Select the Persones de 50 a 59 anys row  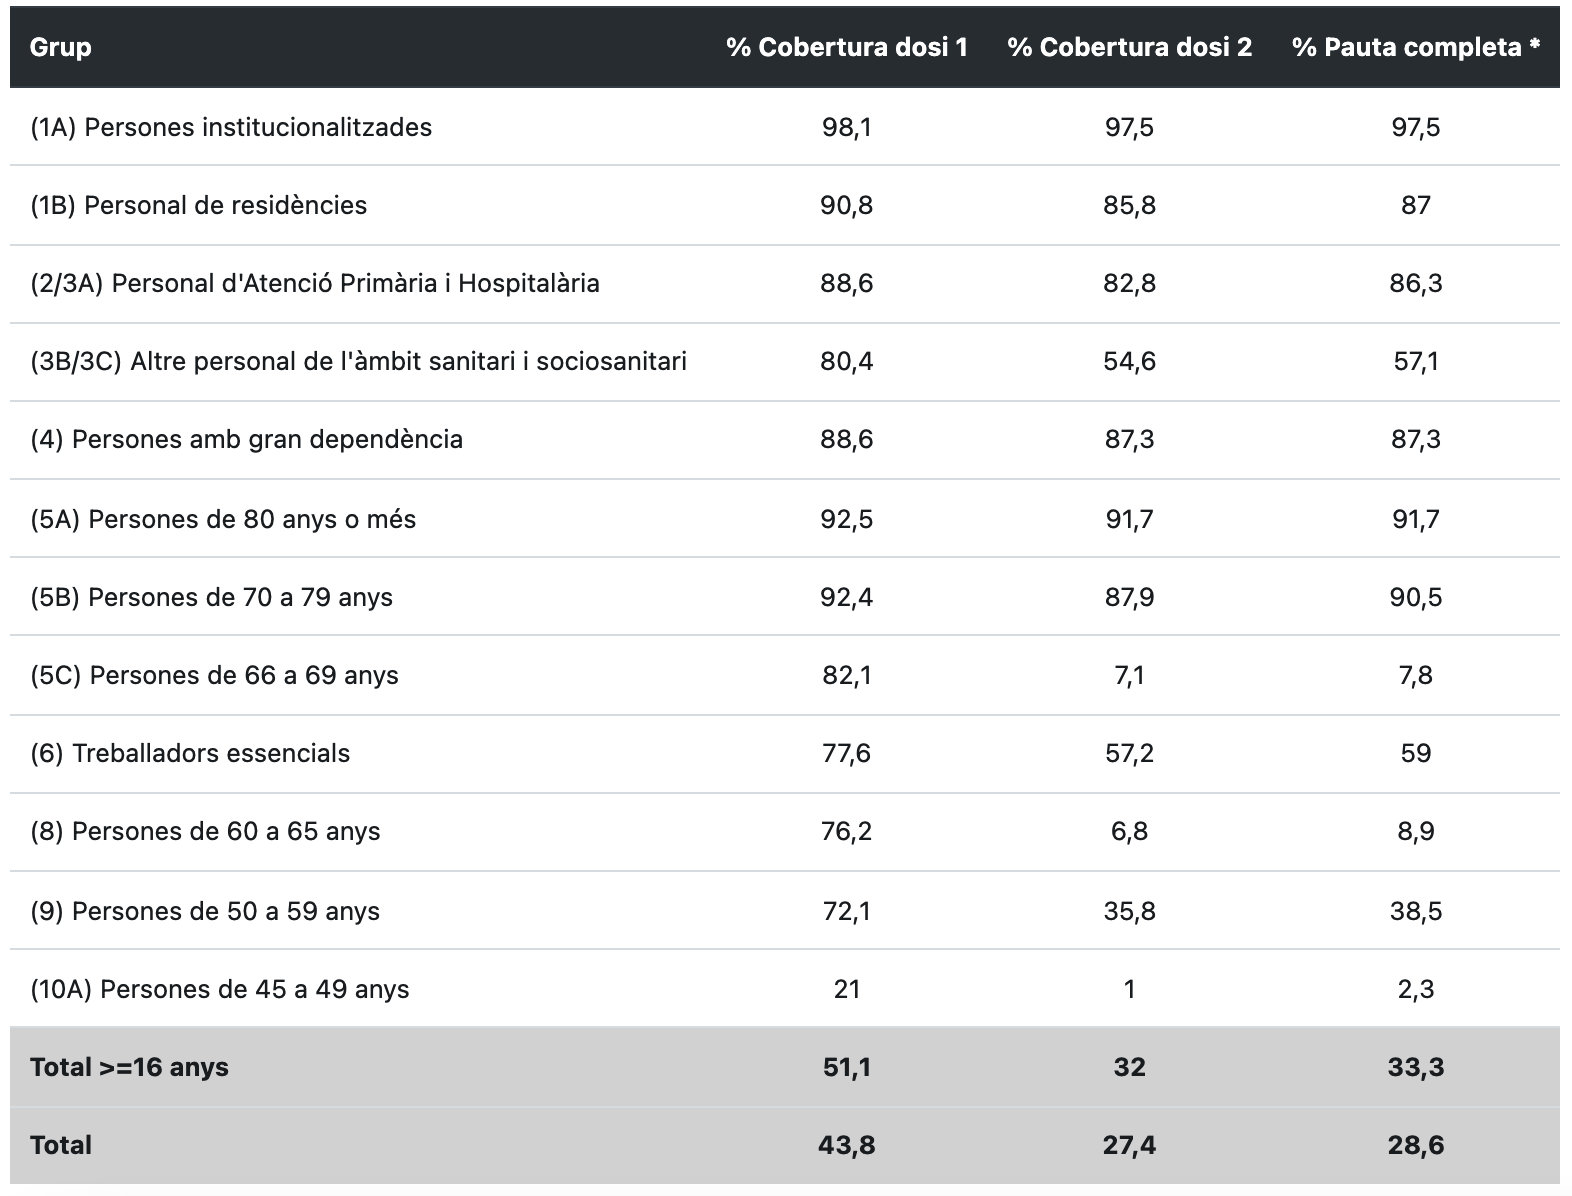(205, 911)
